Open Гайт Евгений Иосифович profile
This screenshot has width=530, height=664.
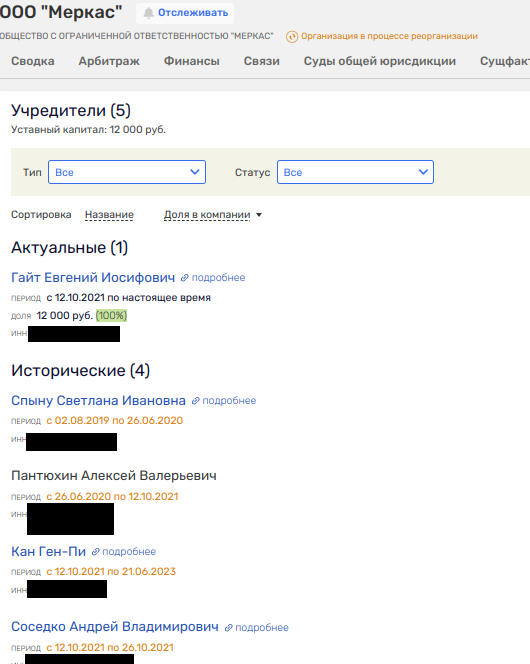tap(93, 278)
